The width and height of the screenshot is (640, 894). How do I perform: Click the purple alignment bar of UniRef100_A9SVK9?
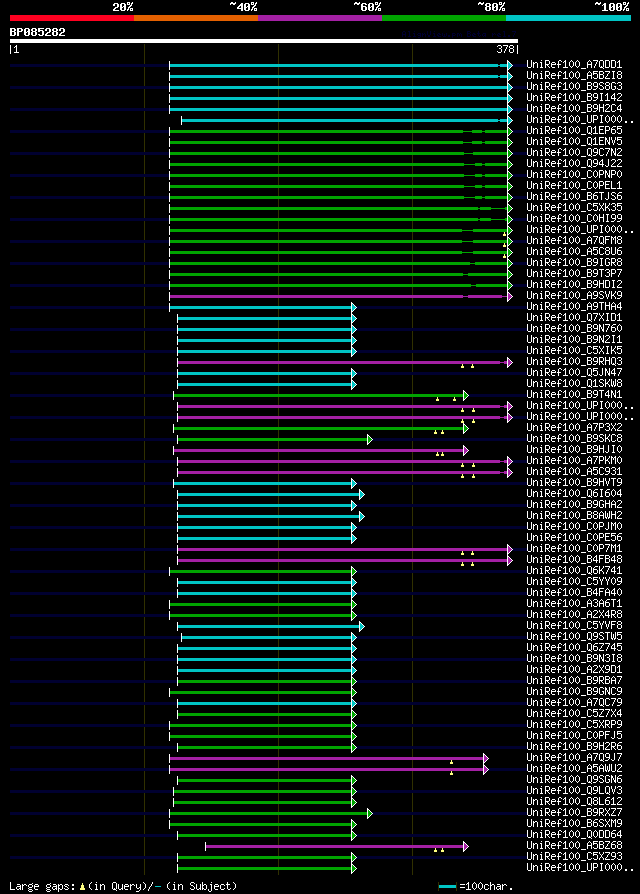pyautogui.click(x=339, y=296)
